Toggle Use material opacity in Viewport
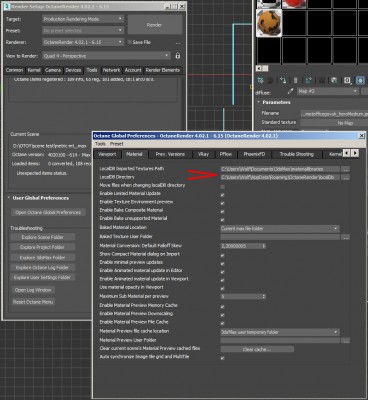This screenshot has height=400, width=368. pos(222,288)
